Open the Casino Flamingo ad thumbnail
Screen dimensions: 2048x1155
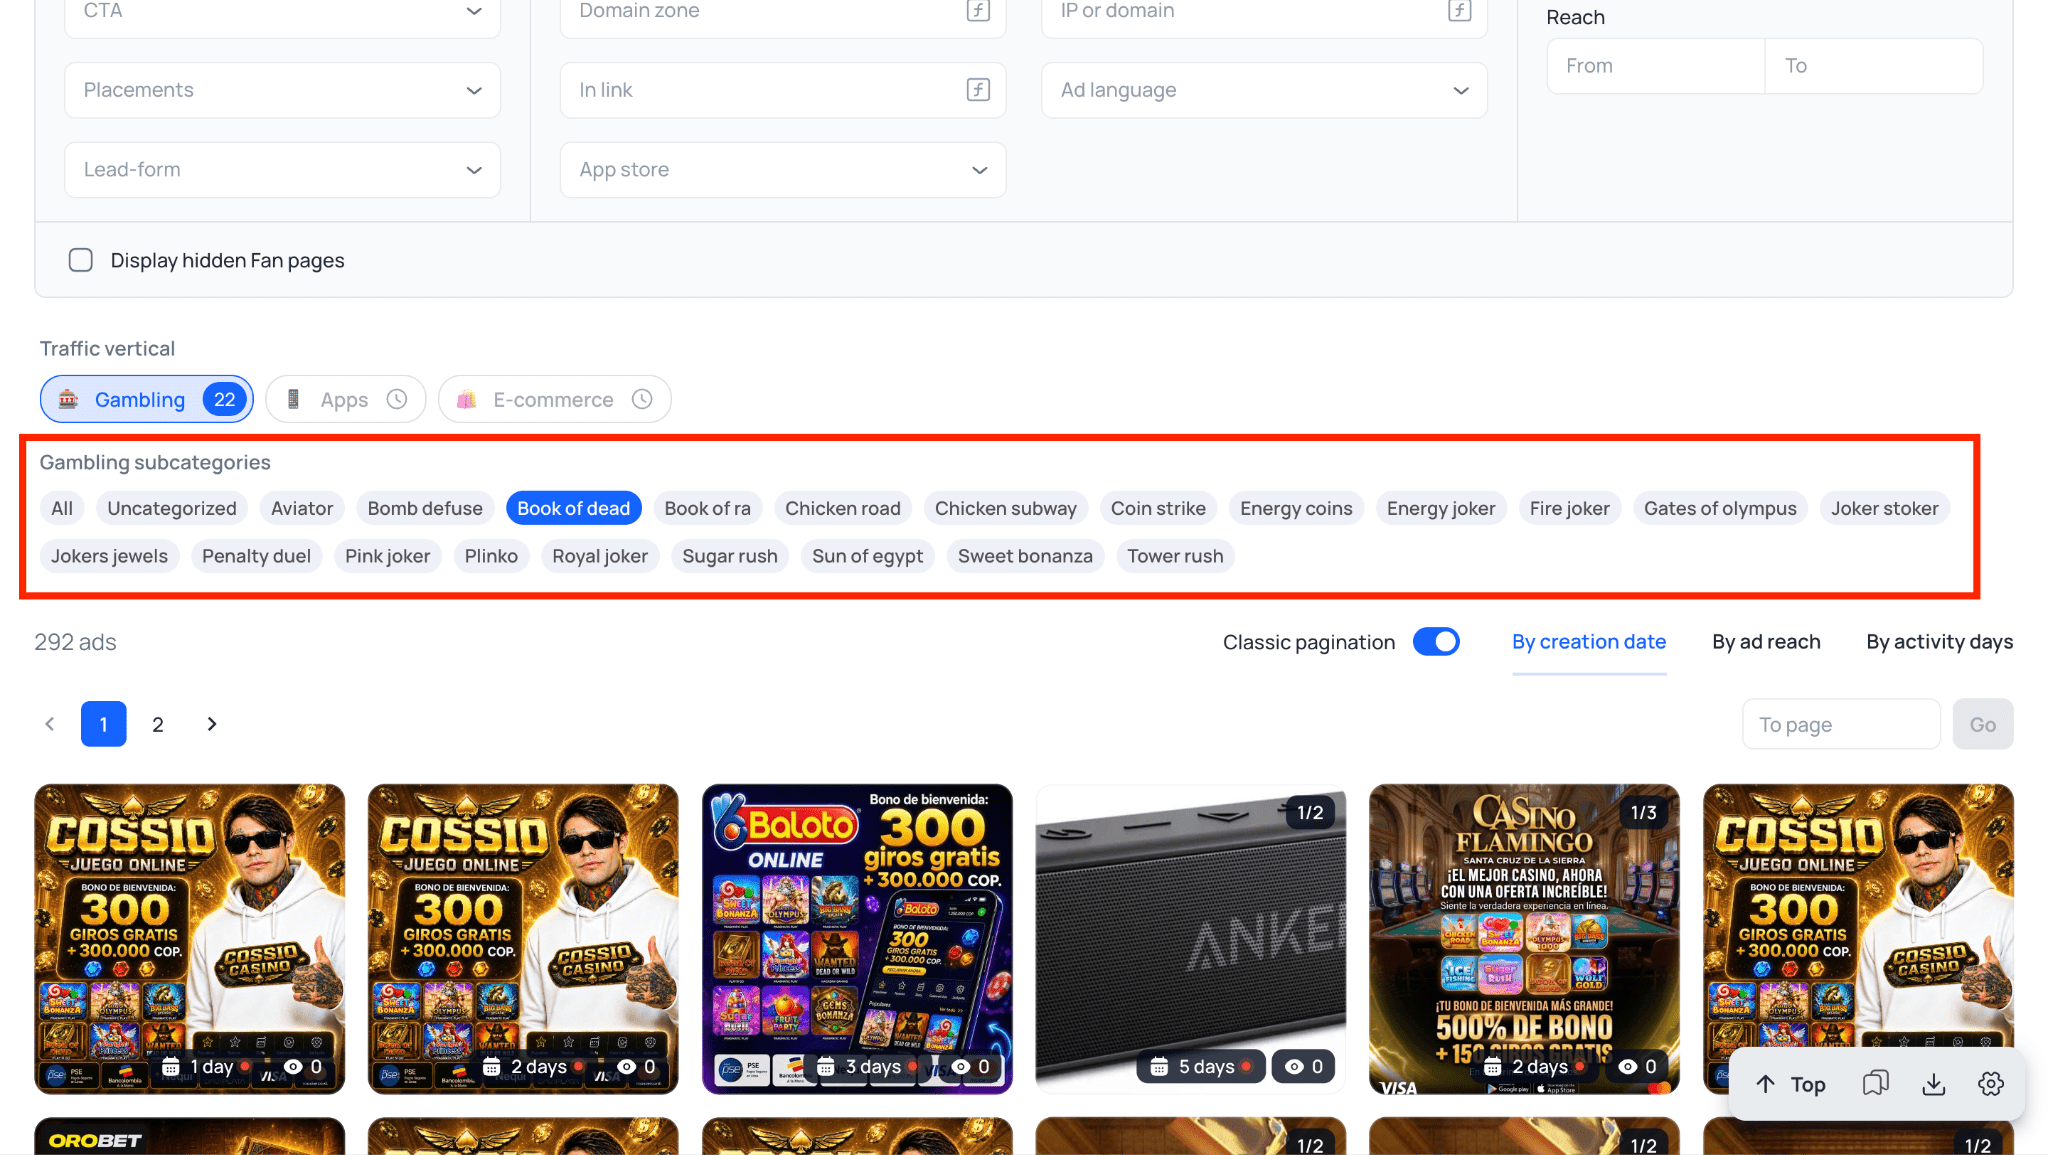[1524, 939]
